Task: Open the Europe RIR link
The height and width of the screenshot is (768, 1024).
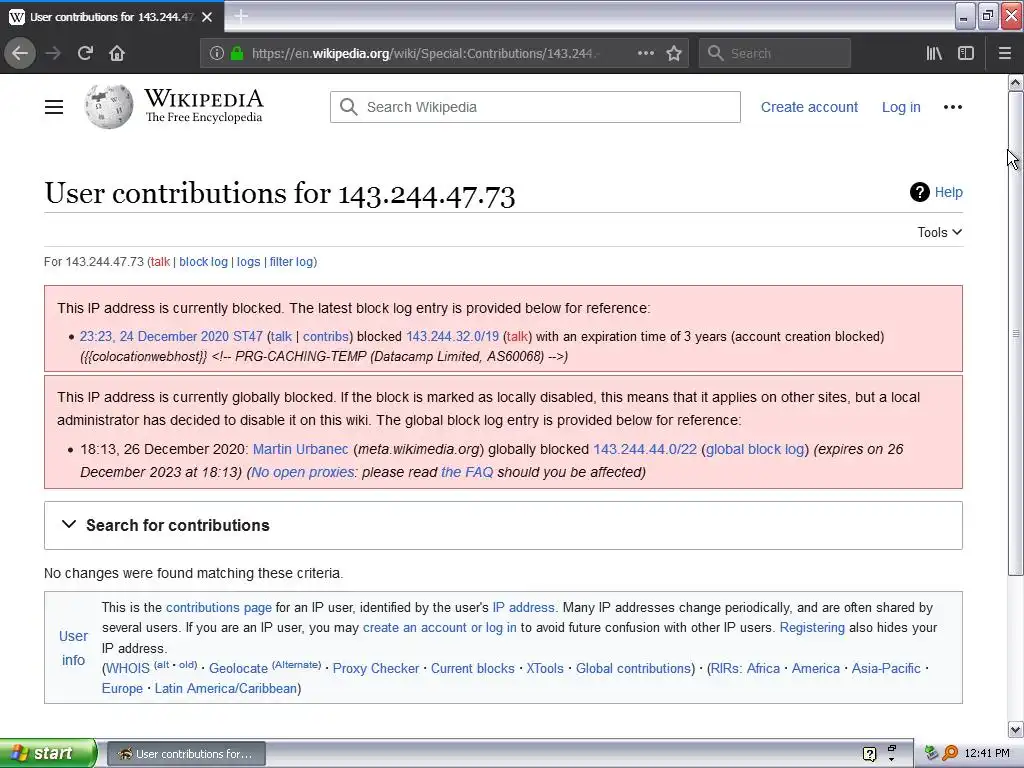Action: point(122,688)
